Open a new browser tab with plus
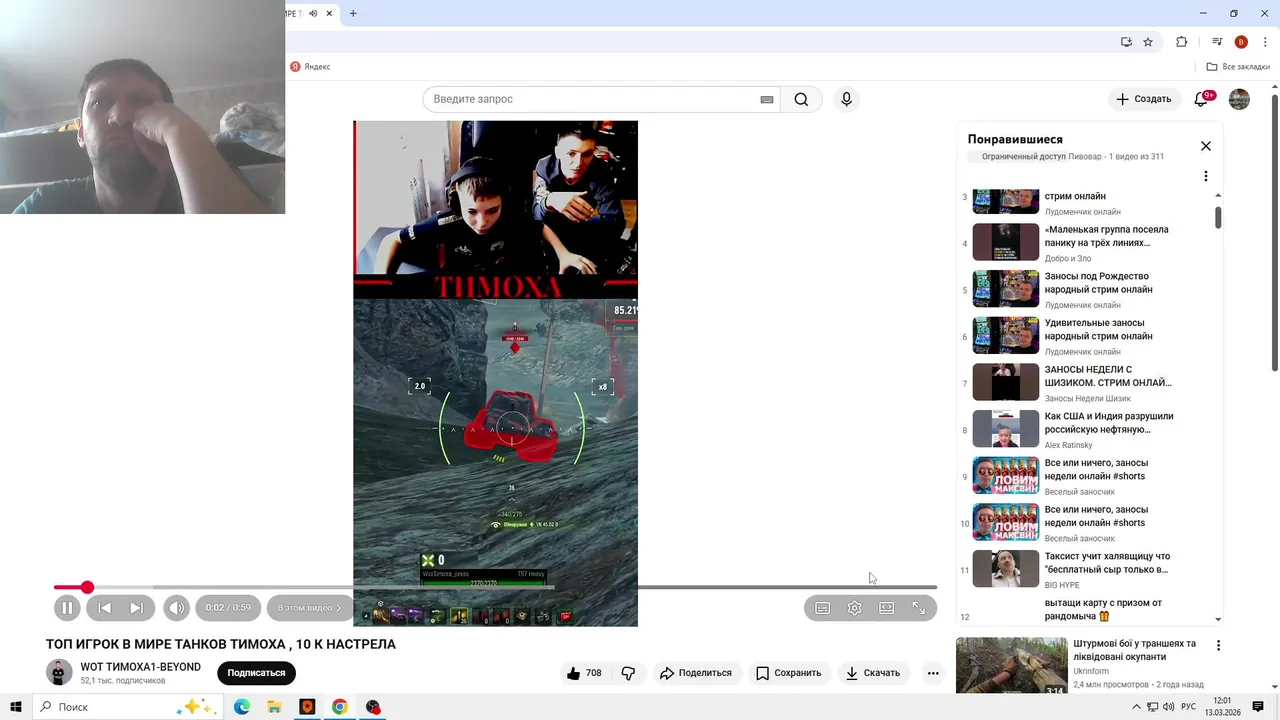The width and height of the screenshot is (1280, 720). pyautogui.click(x=353, y=13)
